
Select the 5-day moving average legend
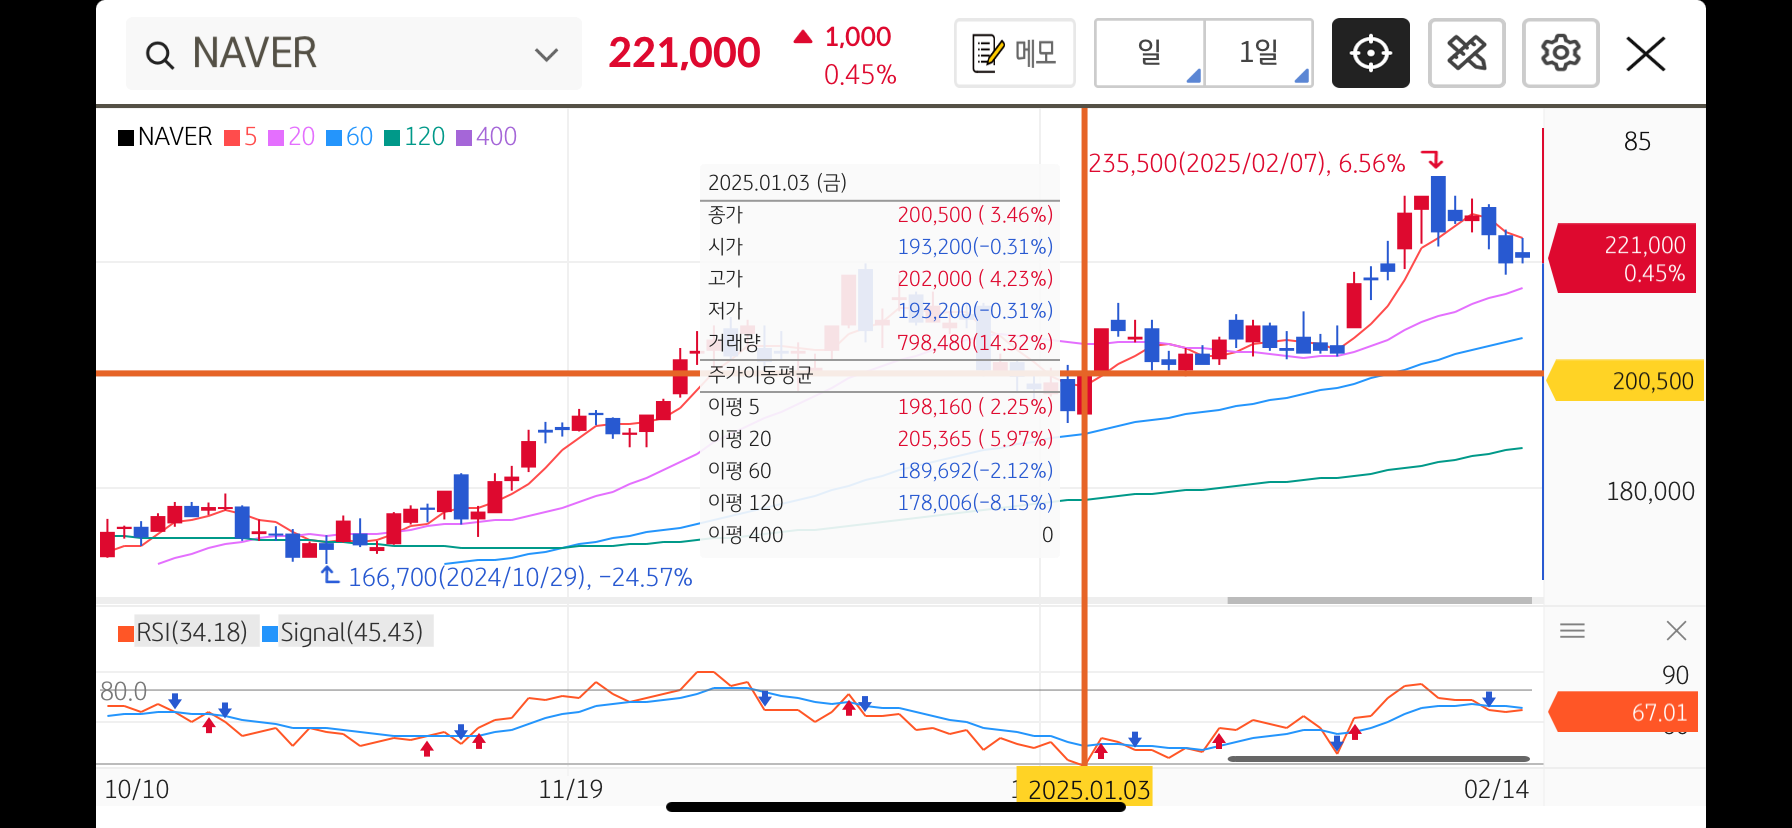[241, 137]
